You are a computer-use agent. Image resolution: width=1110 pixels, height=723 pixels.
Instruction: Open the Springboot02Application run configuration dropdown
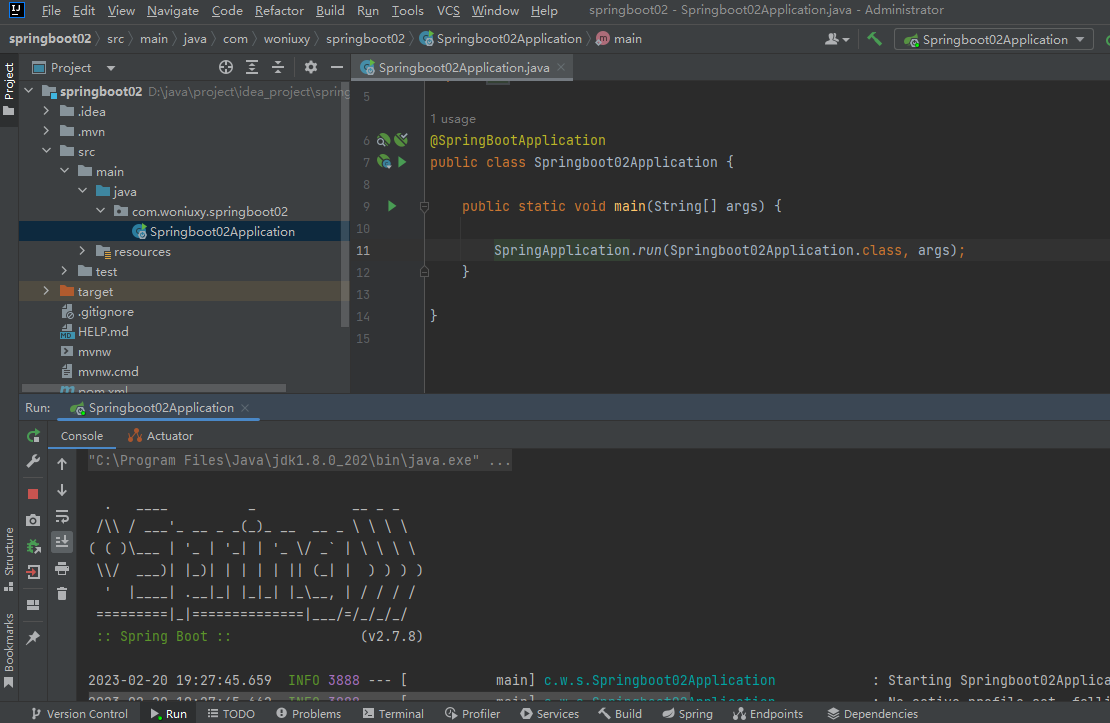coord(995,40)
